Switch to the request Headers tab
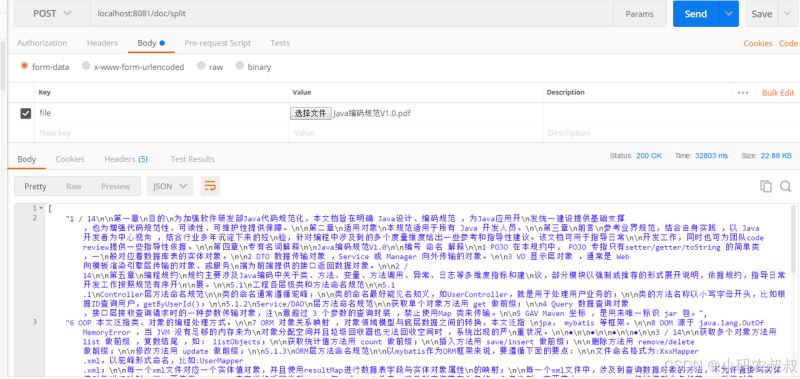 pyautogui.click(x=102, y=43)
